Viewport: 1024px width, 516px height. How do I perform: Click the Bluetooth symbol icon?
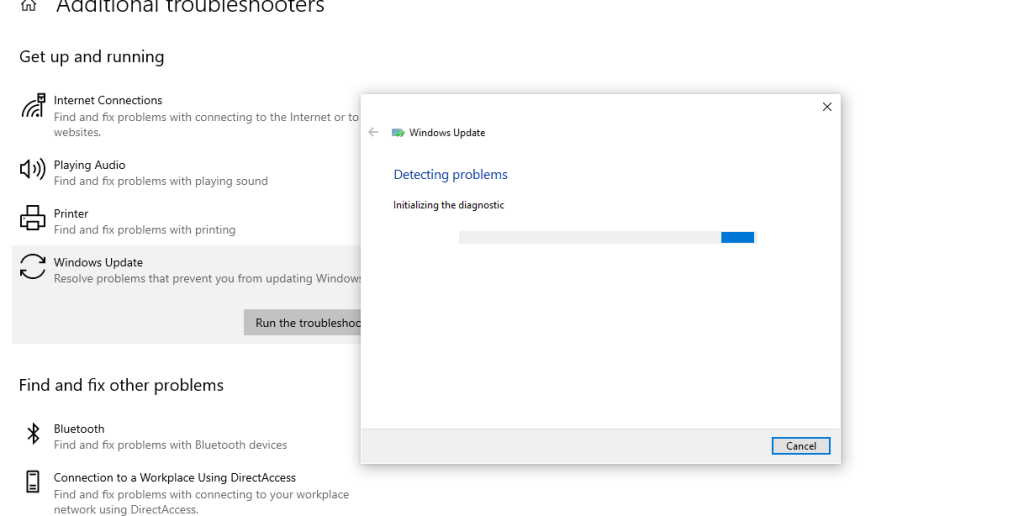[x=33, y=433]
